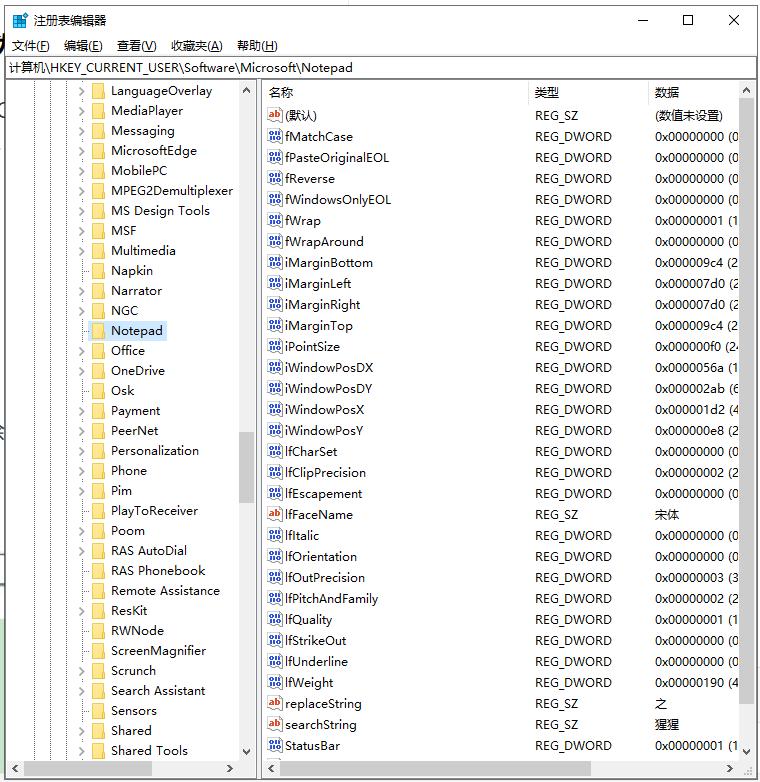Viewport: 760px width, 782px height.
Task: Click the DWORD icon next to lfItalic
Action: point(275,535)
